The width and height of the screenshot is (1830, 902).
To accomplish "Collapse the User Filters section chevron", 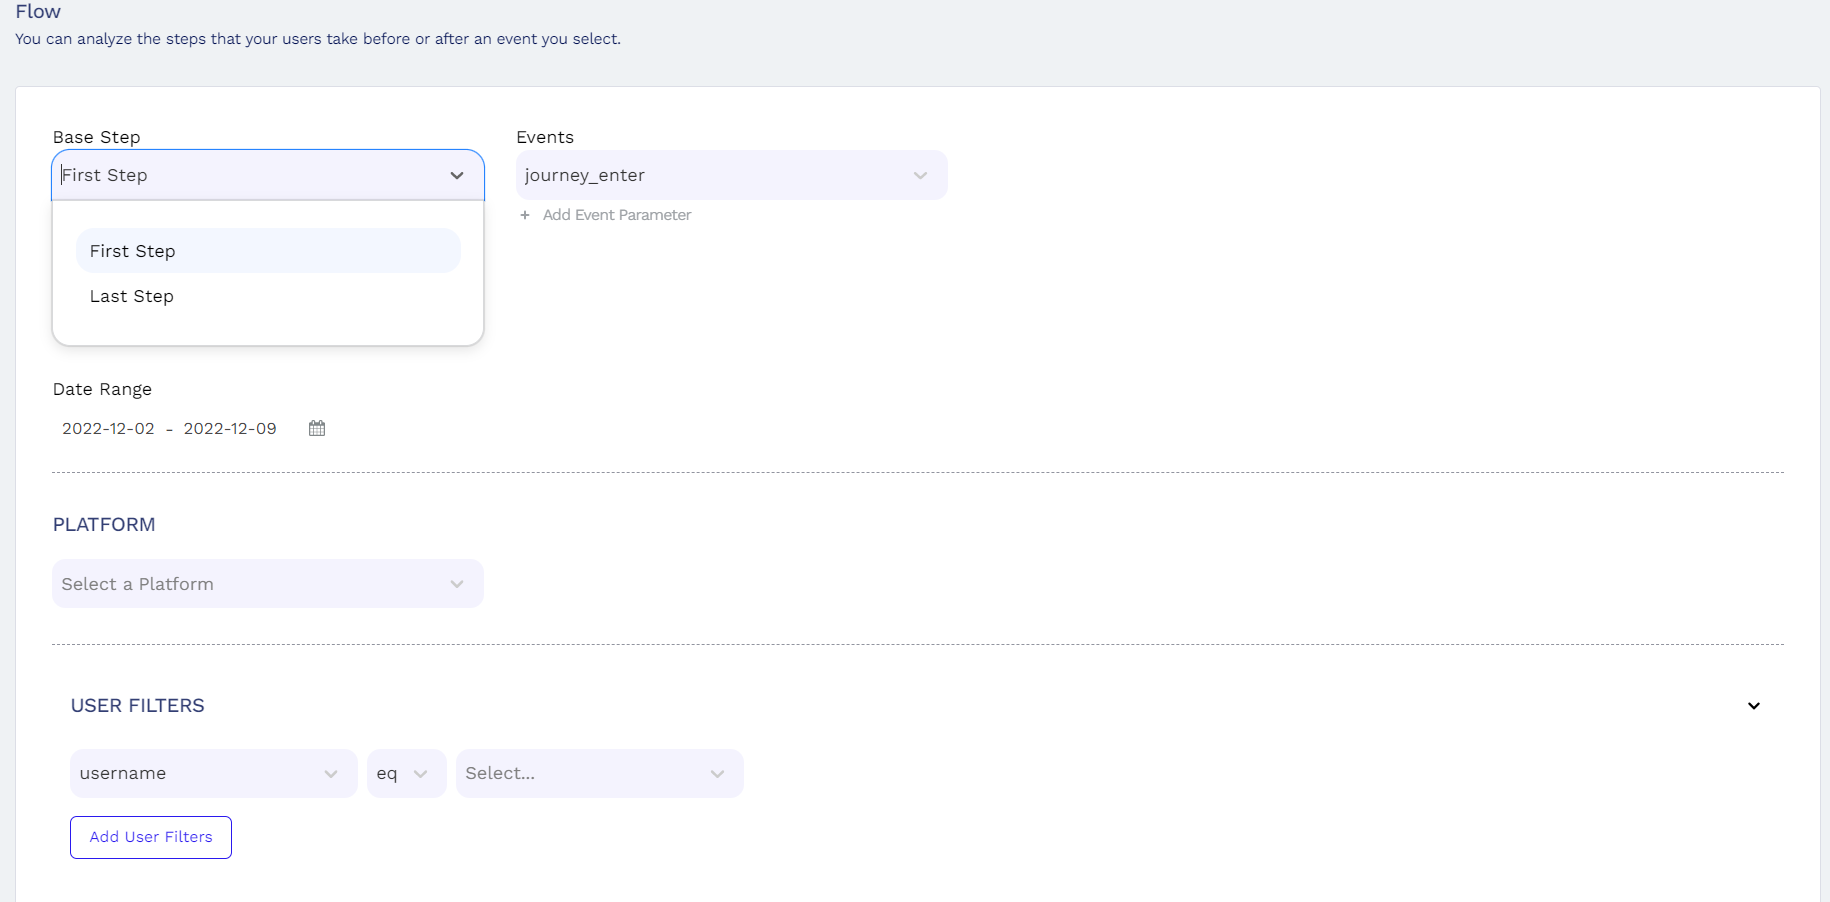I will pyautogui.click(x=1753, y=706).
